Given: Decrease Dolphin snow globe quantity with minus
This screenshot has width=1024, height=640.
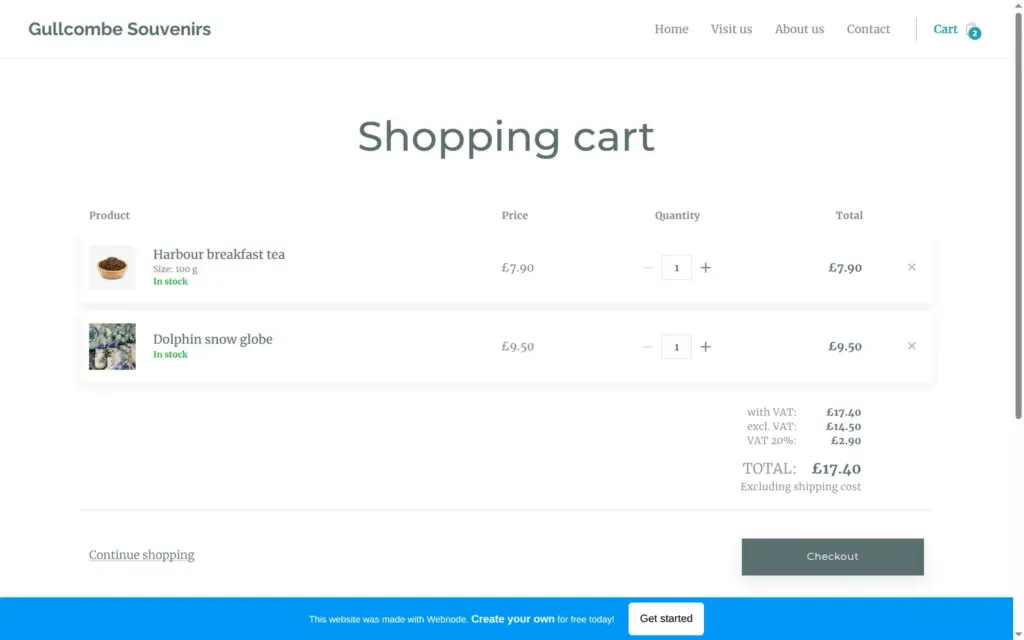Looking at the screenshot, I should tap(647, 347).
